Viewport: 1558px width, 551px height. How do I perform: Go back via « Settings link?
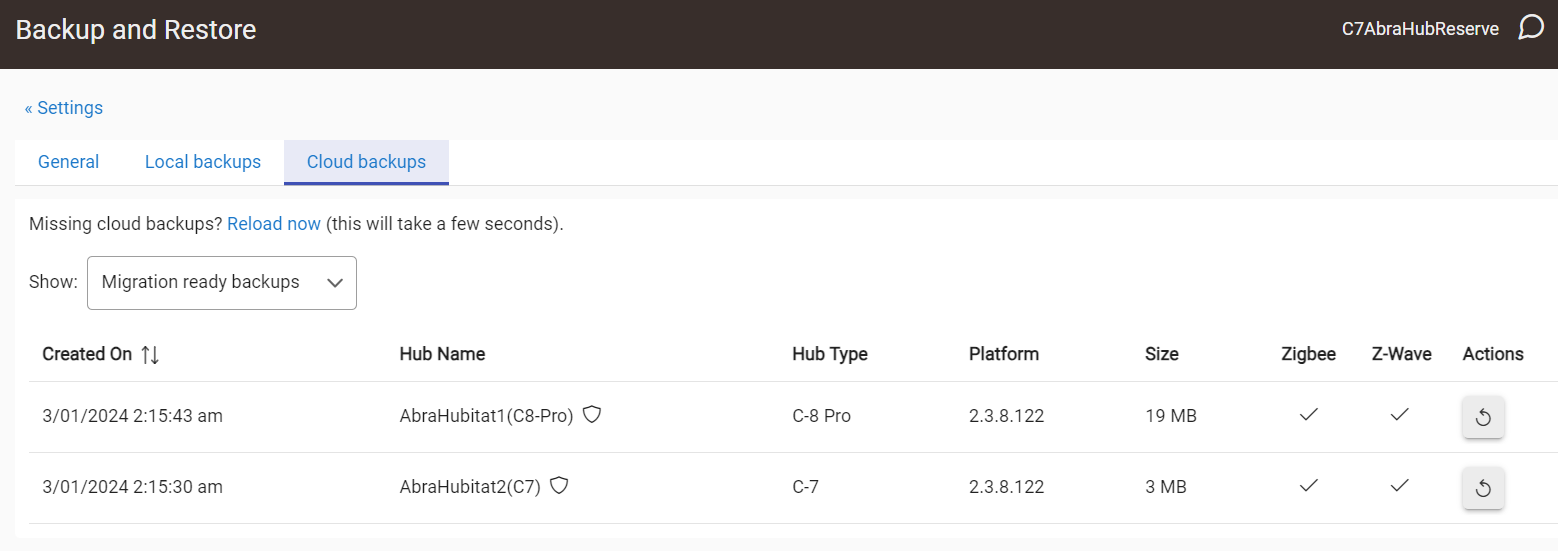point(64,108)
